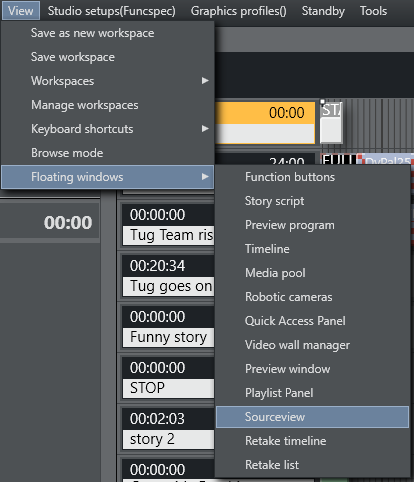Screen dimensions: 414x482
Task: Click the yellow 00:00 timeline header
Action: pos(265,113)
